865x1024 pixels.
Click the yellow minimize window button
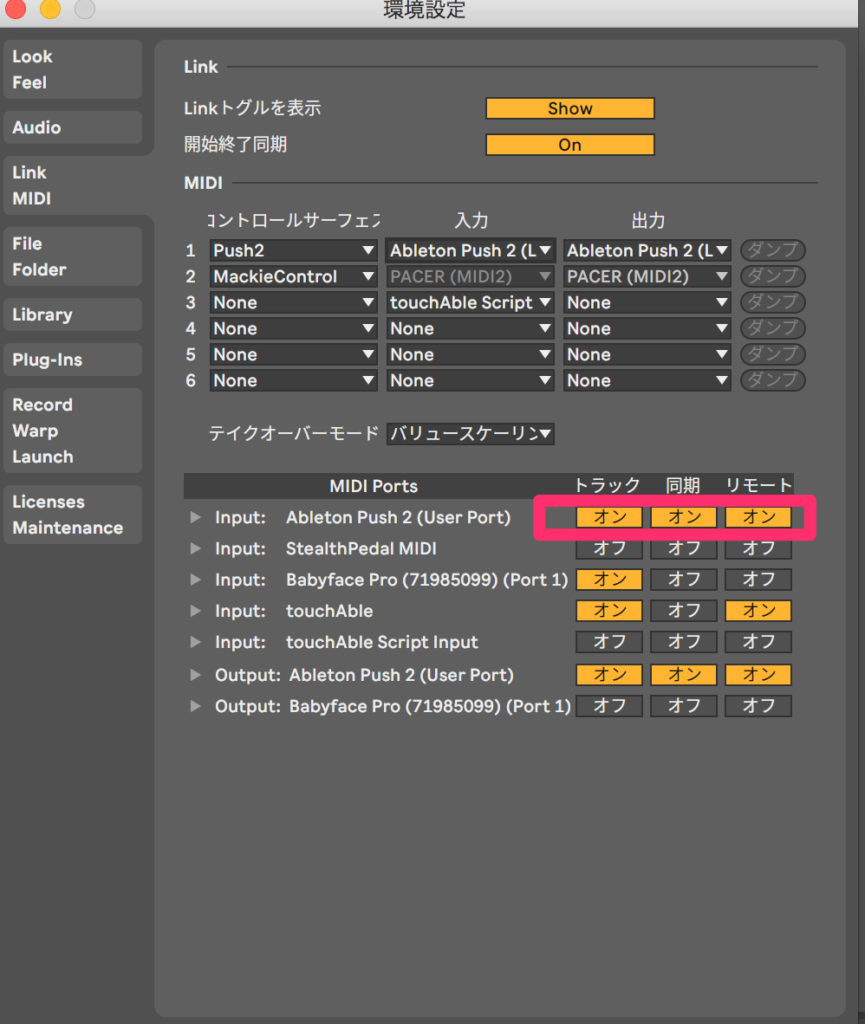click(49, 9)
